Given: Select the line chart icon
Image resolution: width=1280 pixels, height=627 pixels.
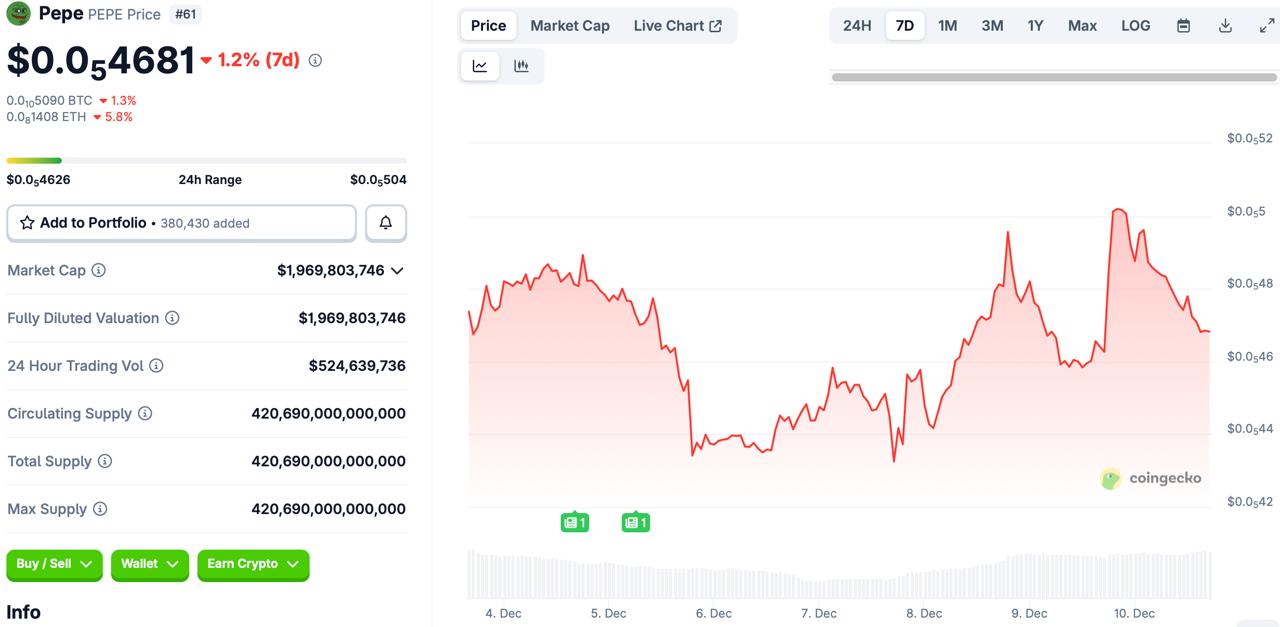Looking at the screenshot, I should point(480,65).
